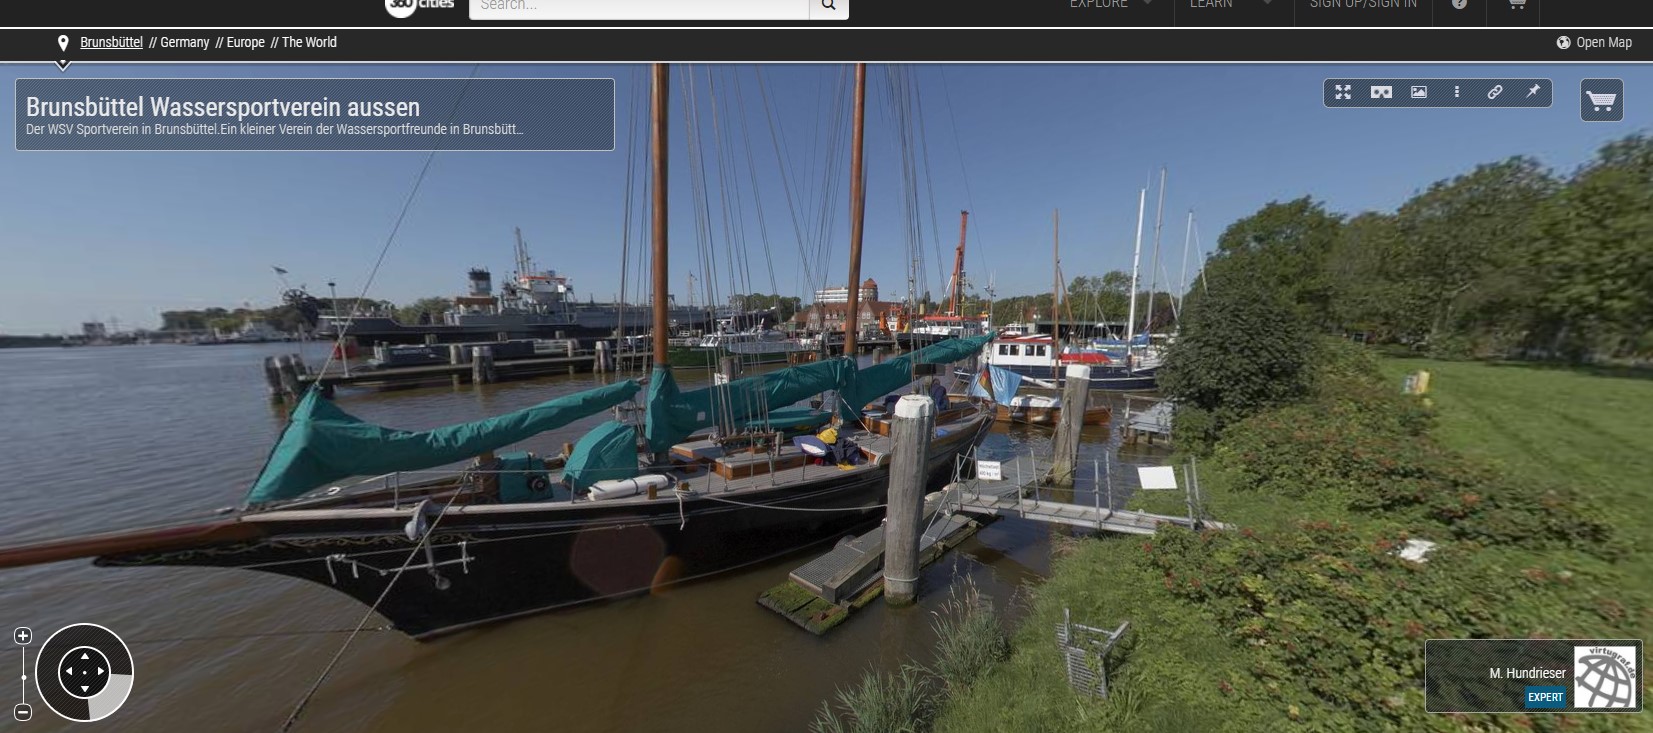
Task: Open the Sign Up/Sign In menu item
Action: click(1363, 5)
